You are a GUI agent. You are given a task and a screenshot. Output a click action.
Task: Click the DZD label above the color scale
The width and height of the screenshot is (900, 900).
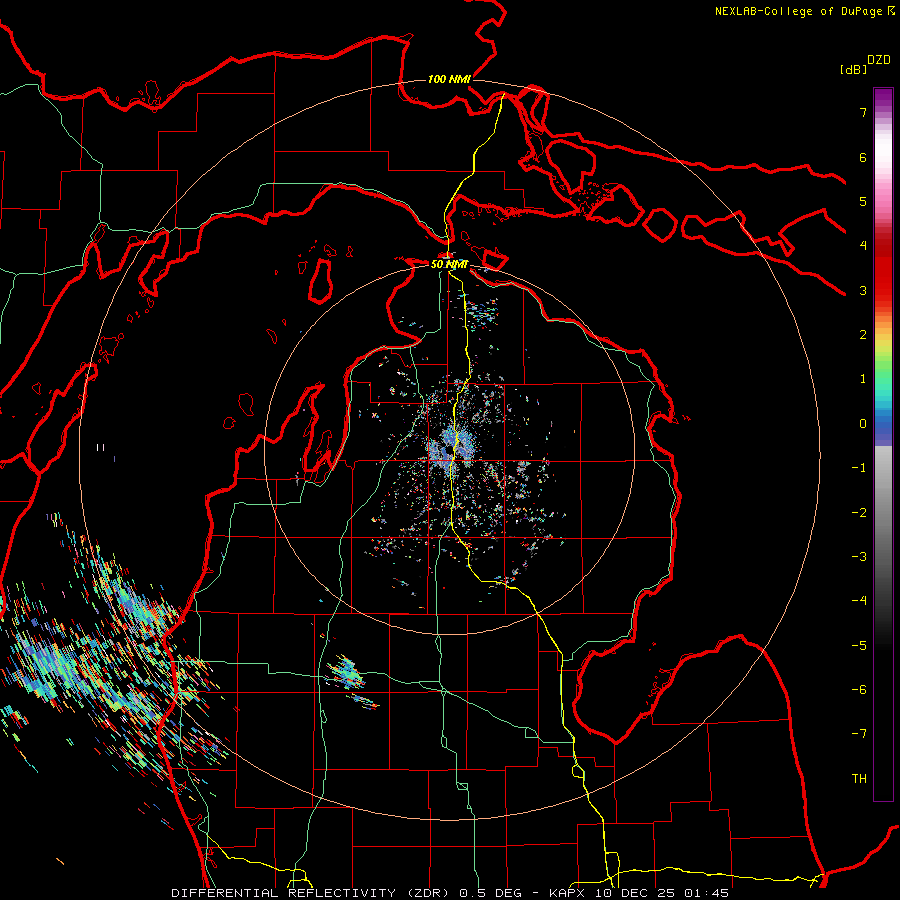(x=878, y=60)
